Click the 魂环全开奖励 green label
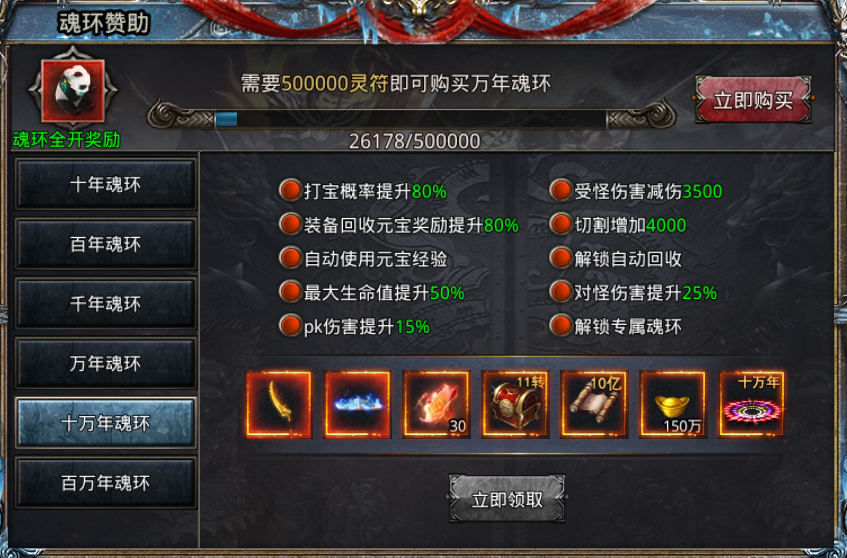This screenshot has height=558, width=847. (66, 140)
